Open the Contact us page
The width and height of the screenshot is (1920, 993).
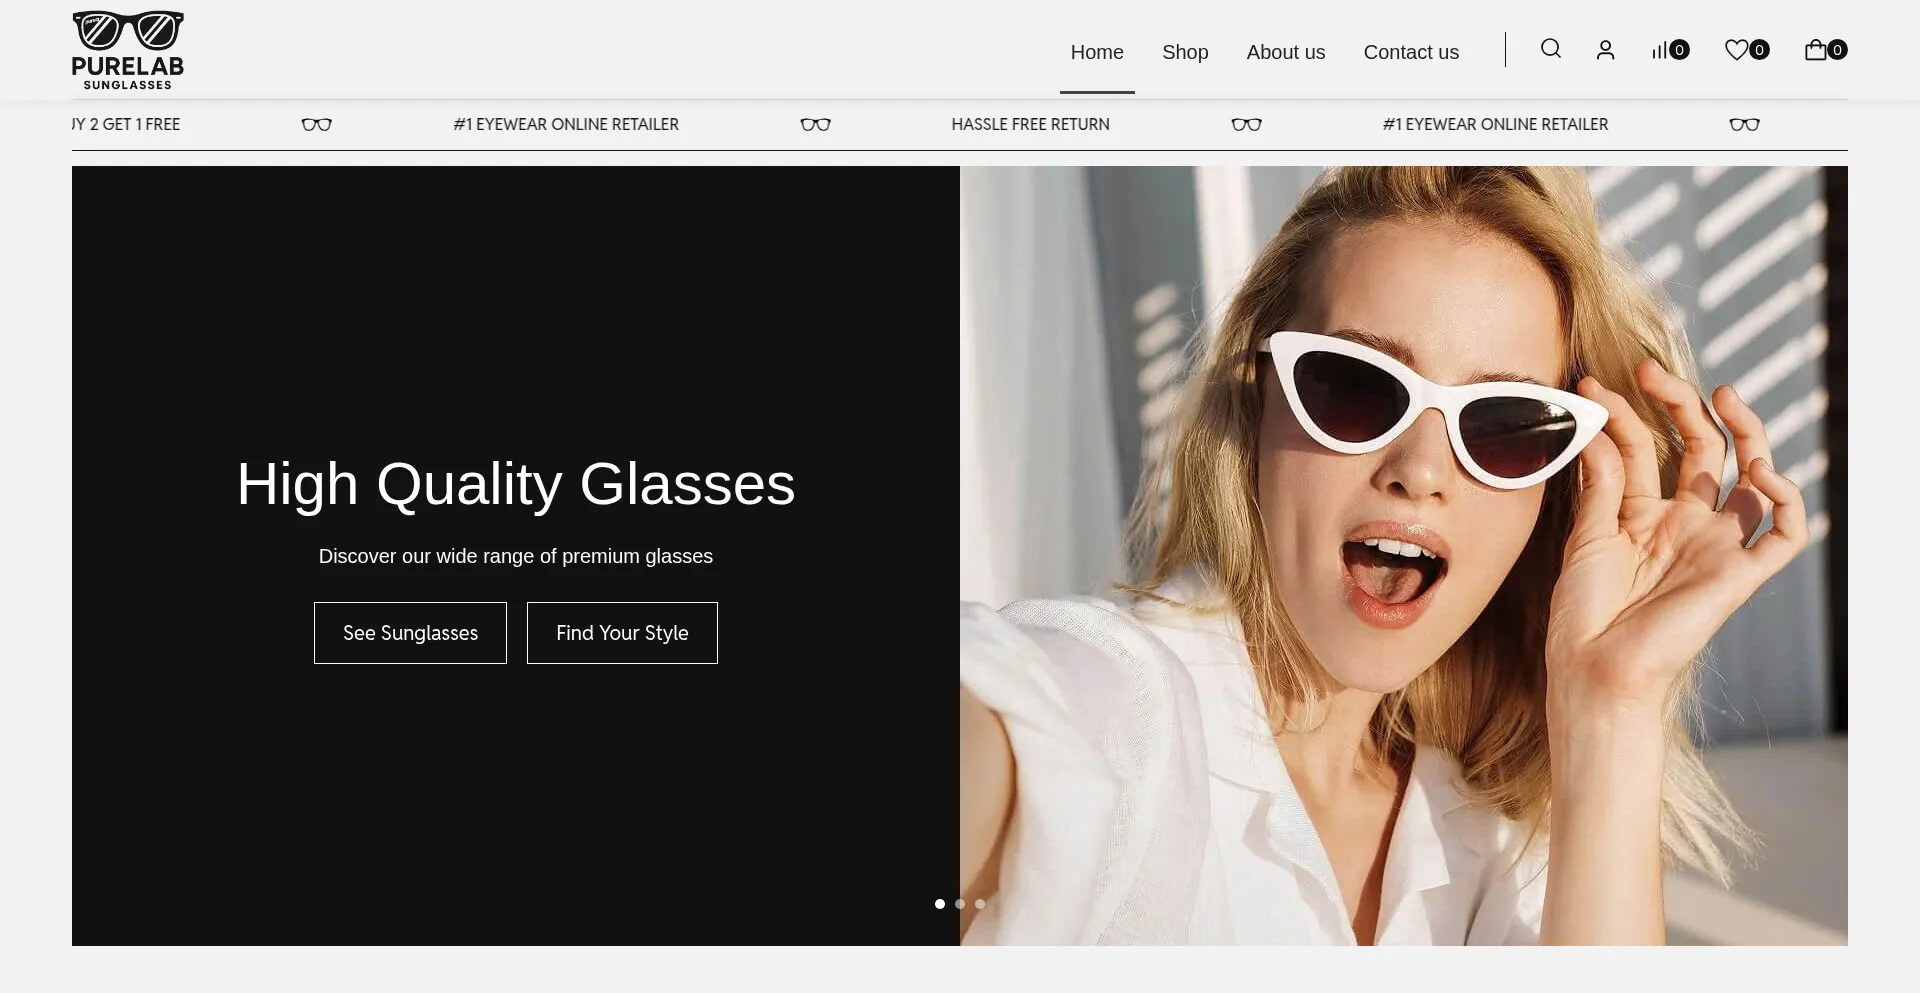pyautogui.click(x=1411, y=52)
